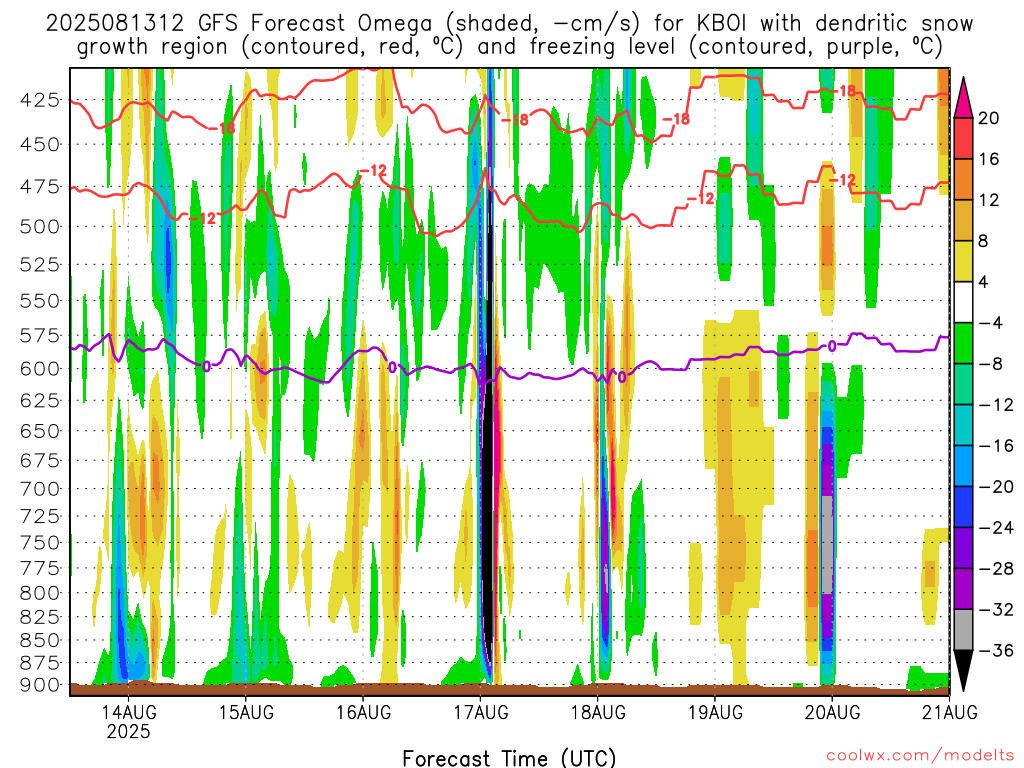The height and width of the screenshot is (768, 1024).
Task: Pick the gray -36 to -32 colorbar swatch
Action: tap(963, 630)
